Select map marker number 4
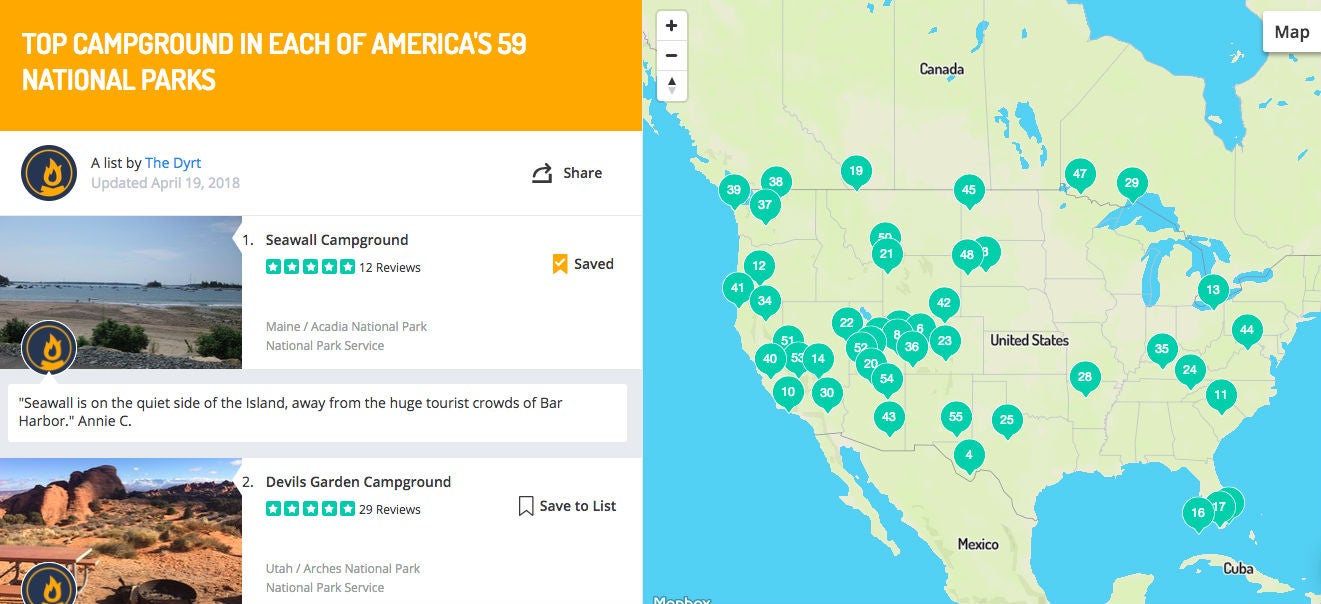Image resolution: width=1321 pixels, height=604 pixels. (x=969, y=457)
